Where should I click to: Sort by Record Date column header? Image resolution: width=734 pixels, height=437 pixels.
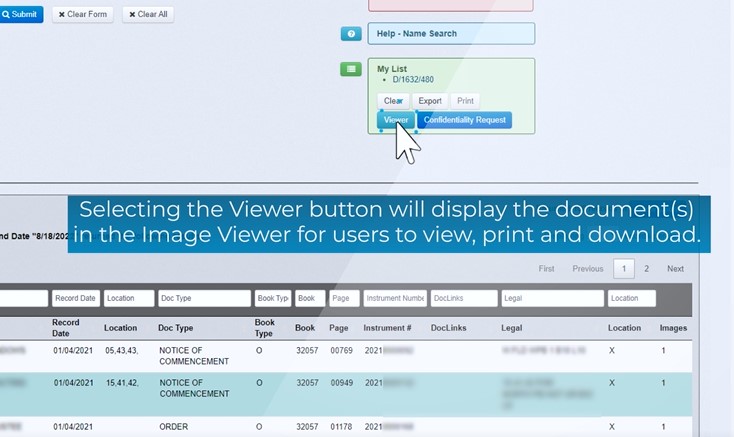pos(66,328)
